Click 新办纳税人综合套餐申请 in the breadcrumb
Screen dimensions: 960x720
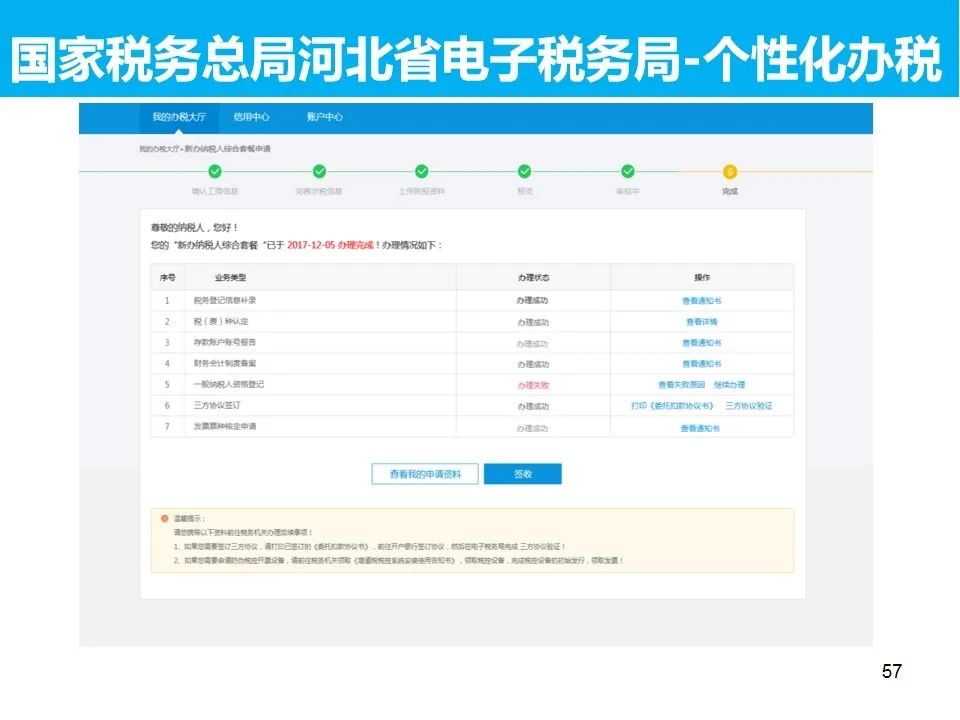228,149
